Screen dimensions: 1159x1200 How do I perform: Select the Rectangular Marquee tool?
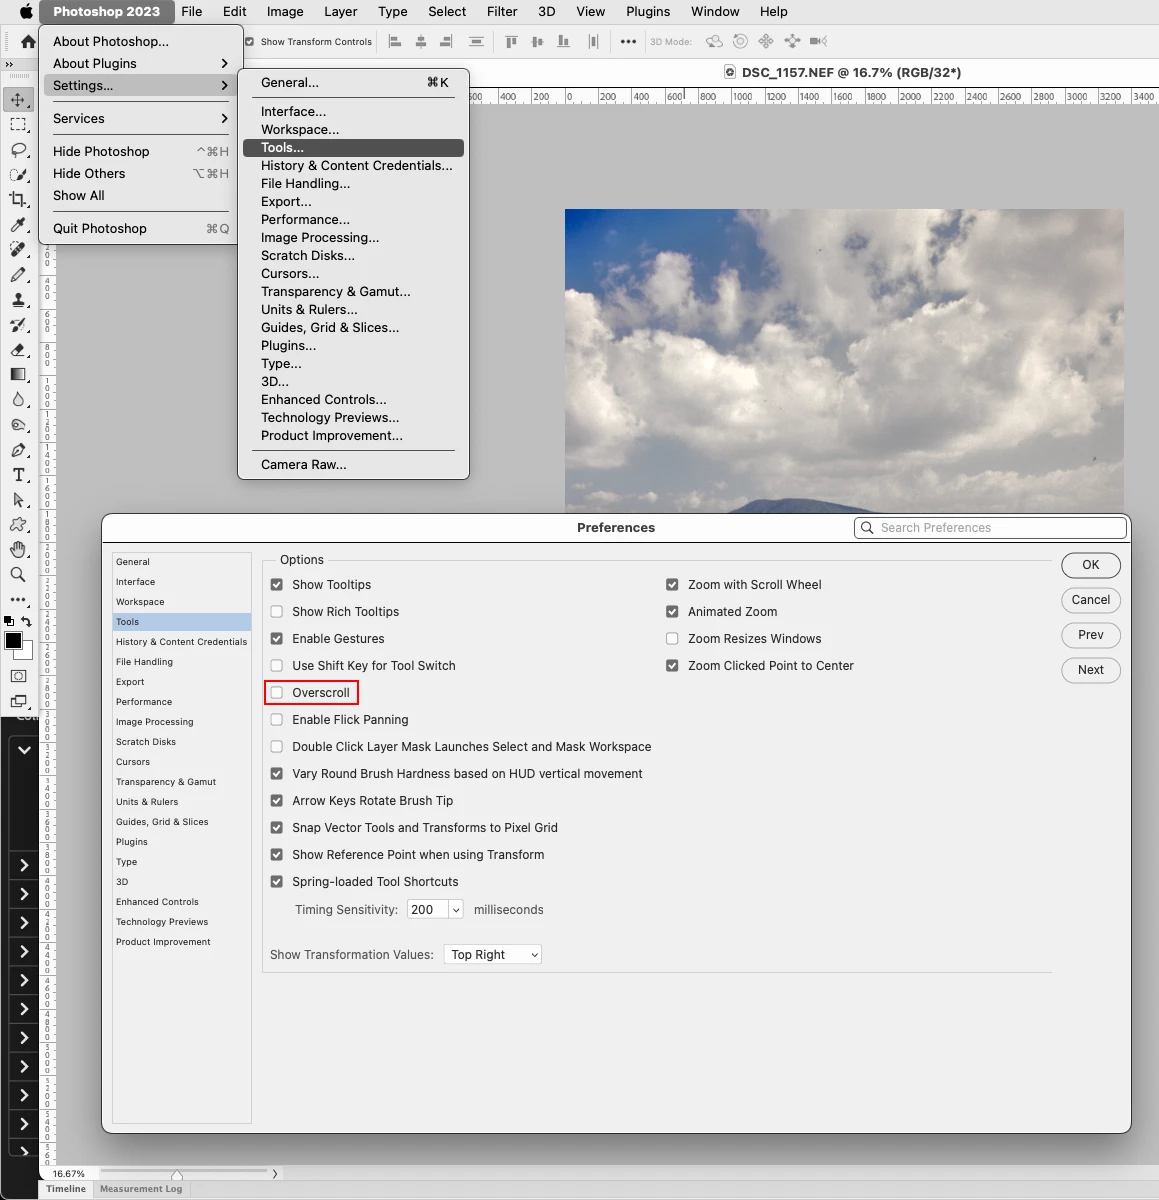point(18,124)
